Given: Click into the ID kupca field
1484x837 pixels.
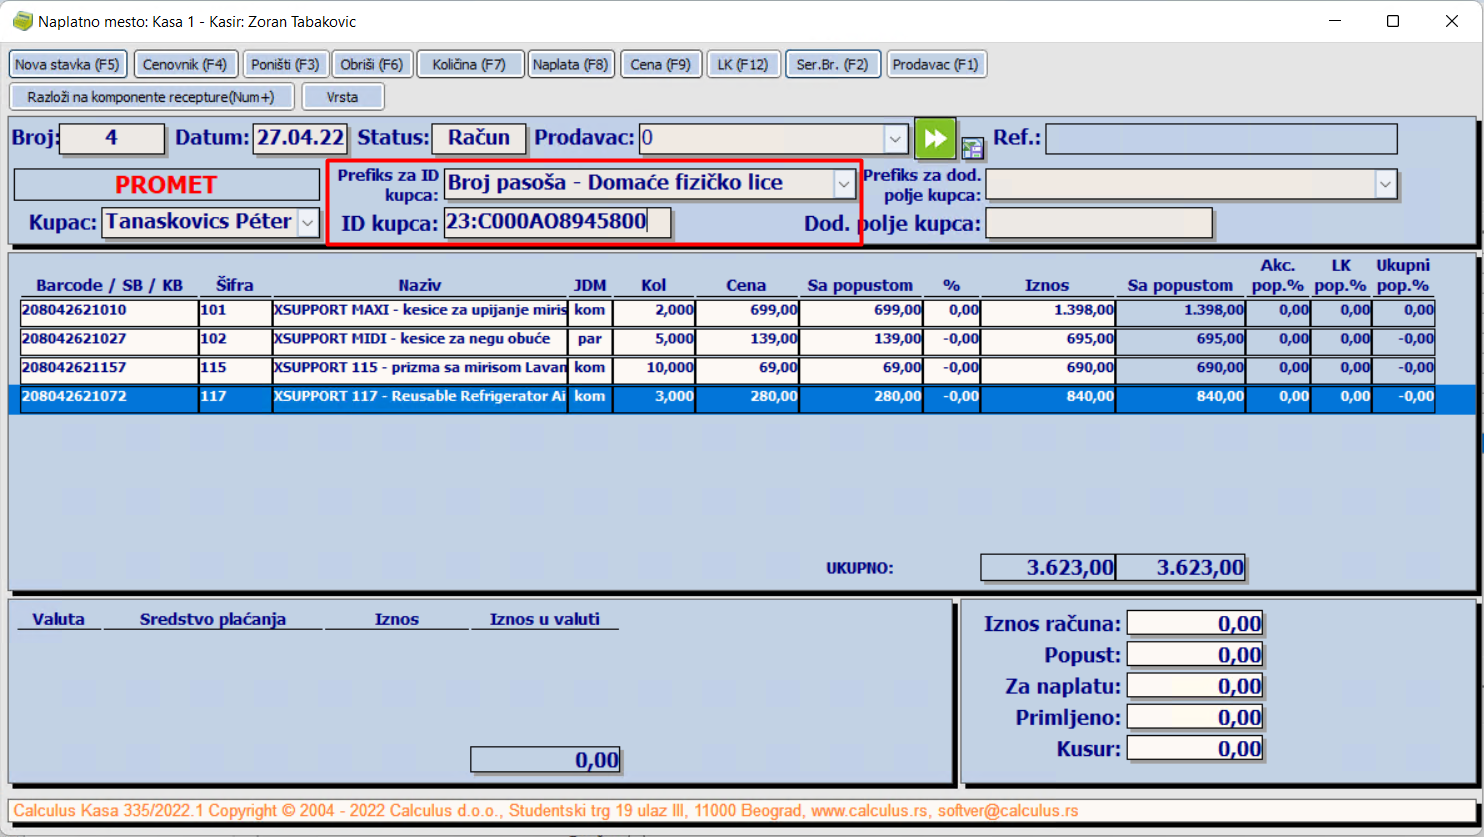Looking at the screenshot, I should point(557,222).
